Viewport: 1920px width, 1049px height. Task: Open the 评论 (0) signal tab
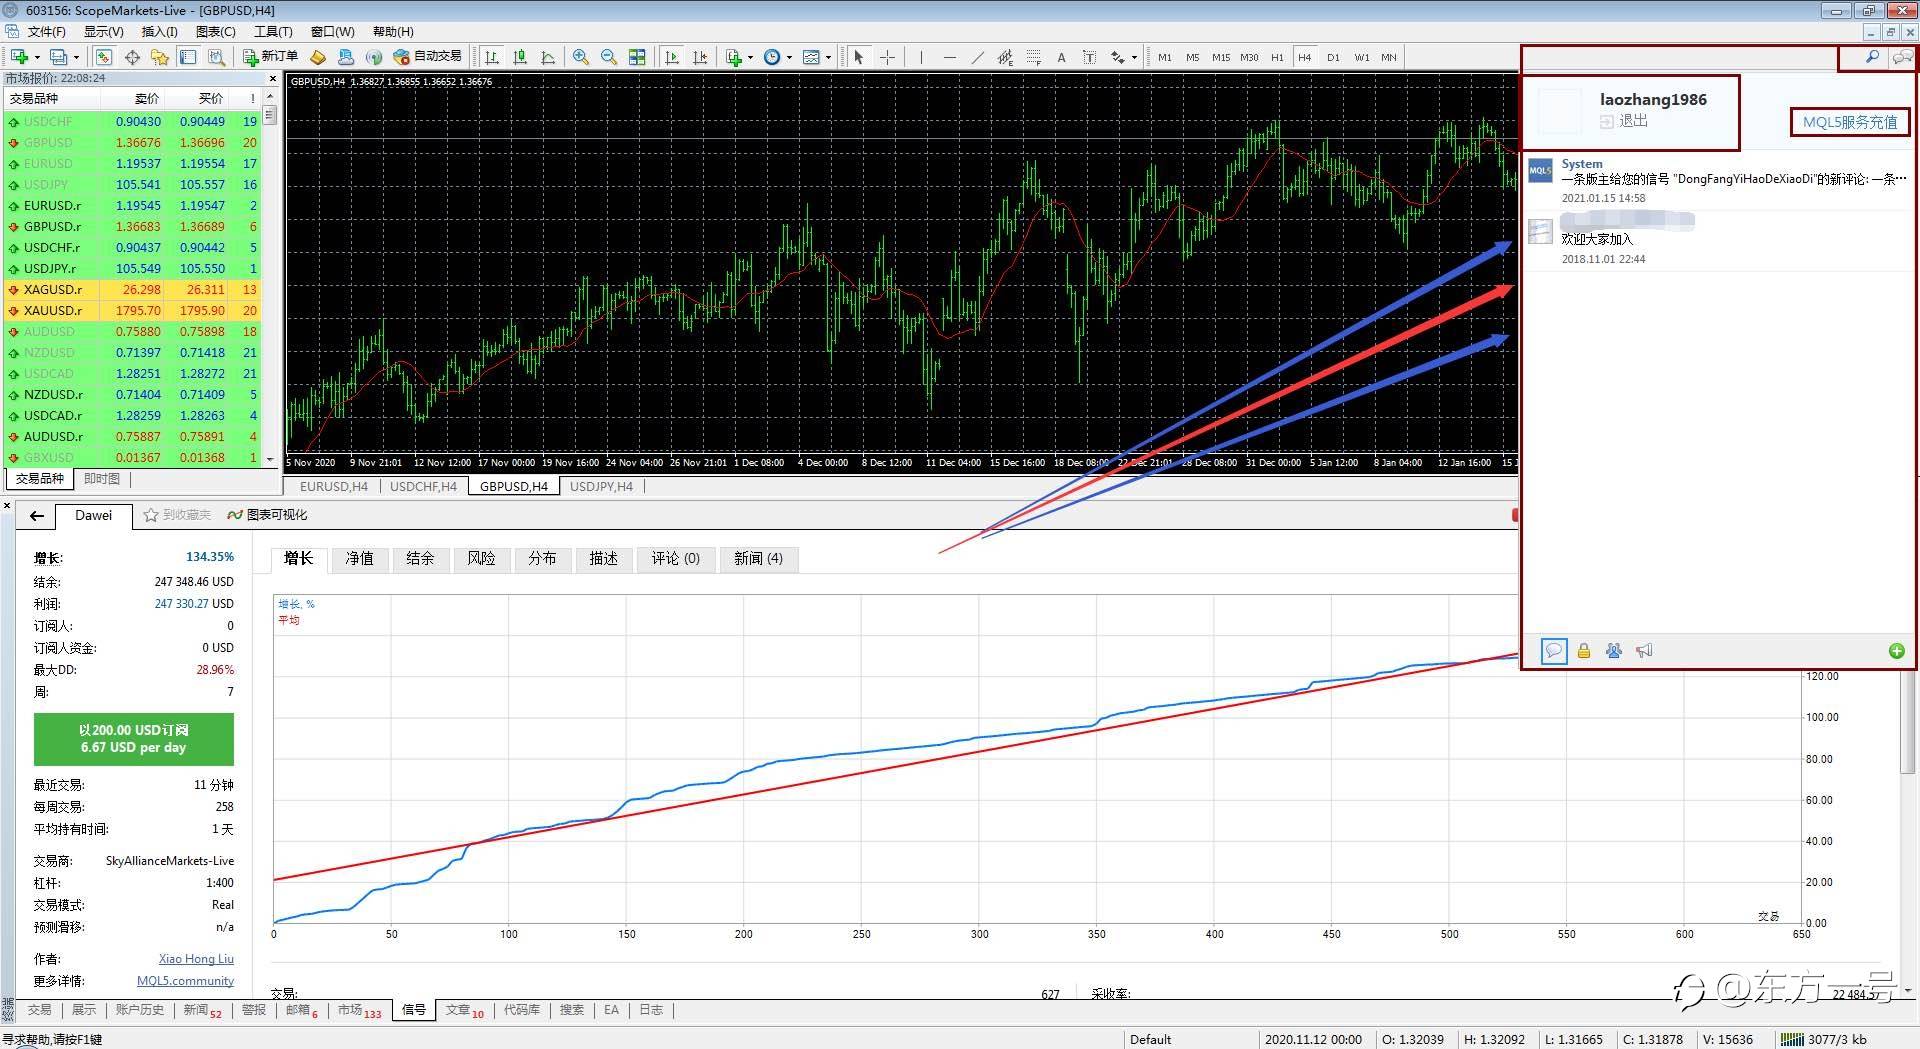[676, 558]
